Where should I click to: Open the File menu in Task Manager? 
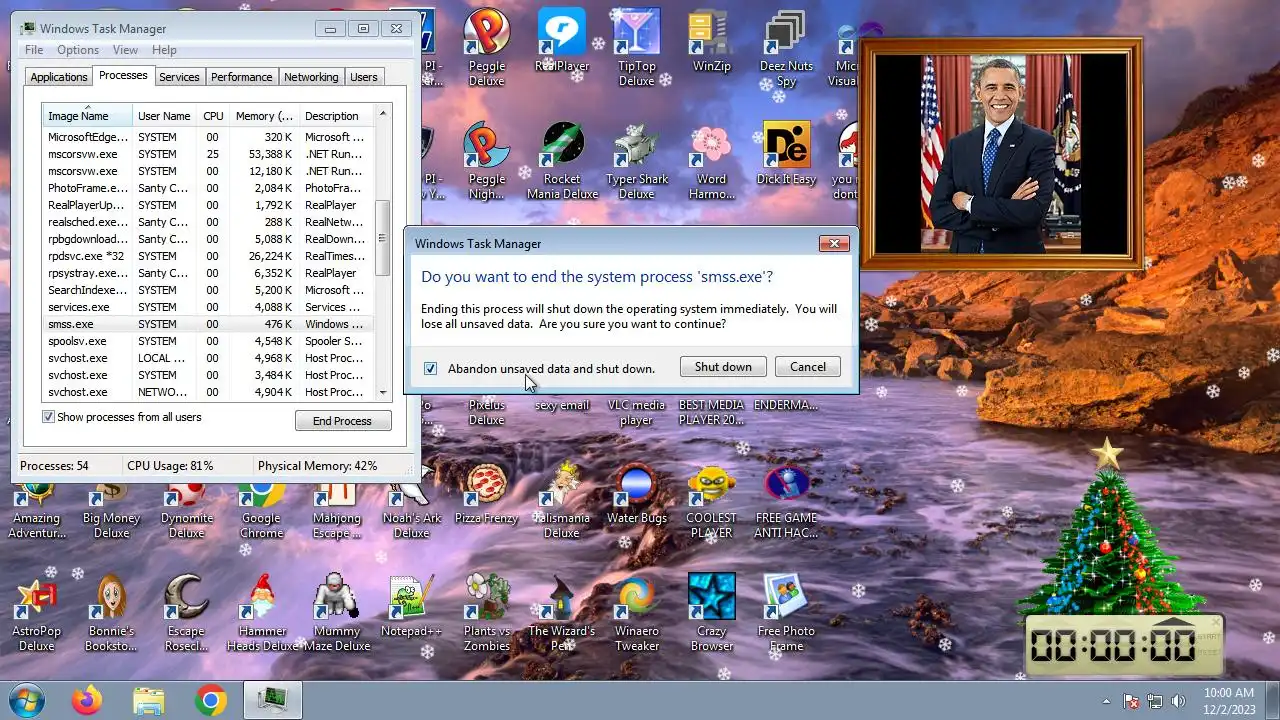click(x=34, y=50)
